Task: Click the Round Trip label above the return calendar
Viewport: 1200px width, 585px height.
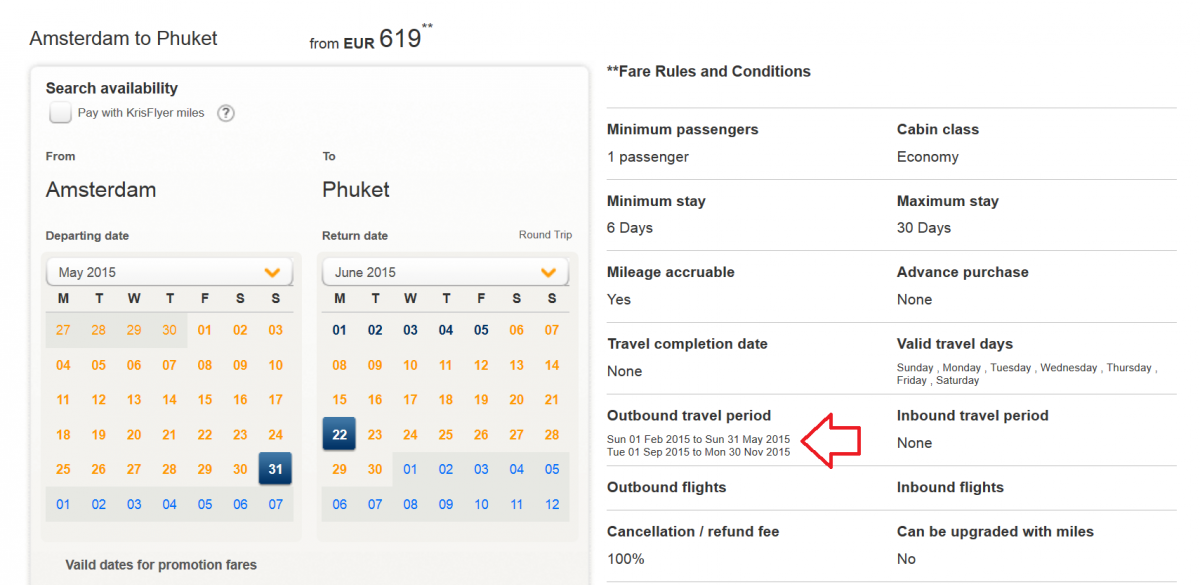Action: 545,235
